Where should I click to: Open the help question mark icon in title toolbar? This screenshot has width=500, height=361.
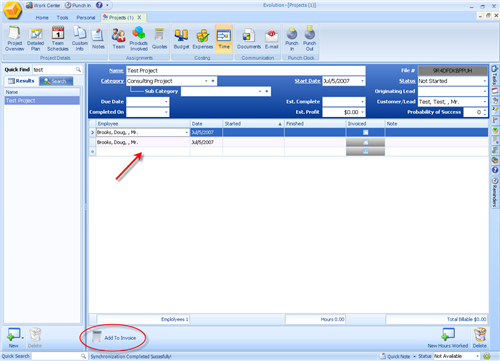point(99,5)
